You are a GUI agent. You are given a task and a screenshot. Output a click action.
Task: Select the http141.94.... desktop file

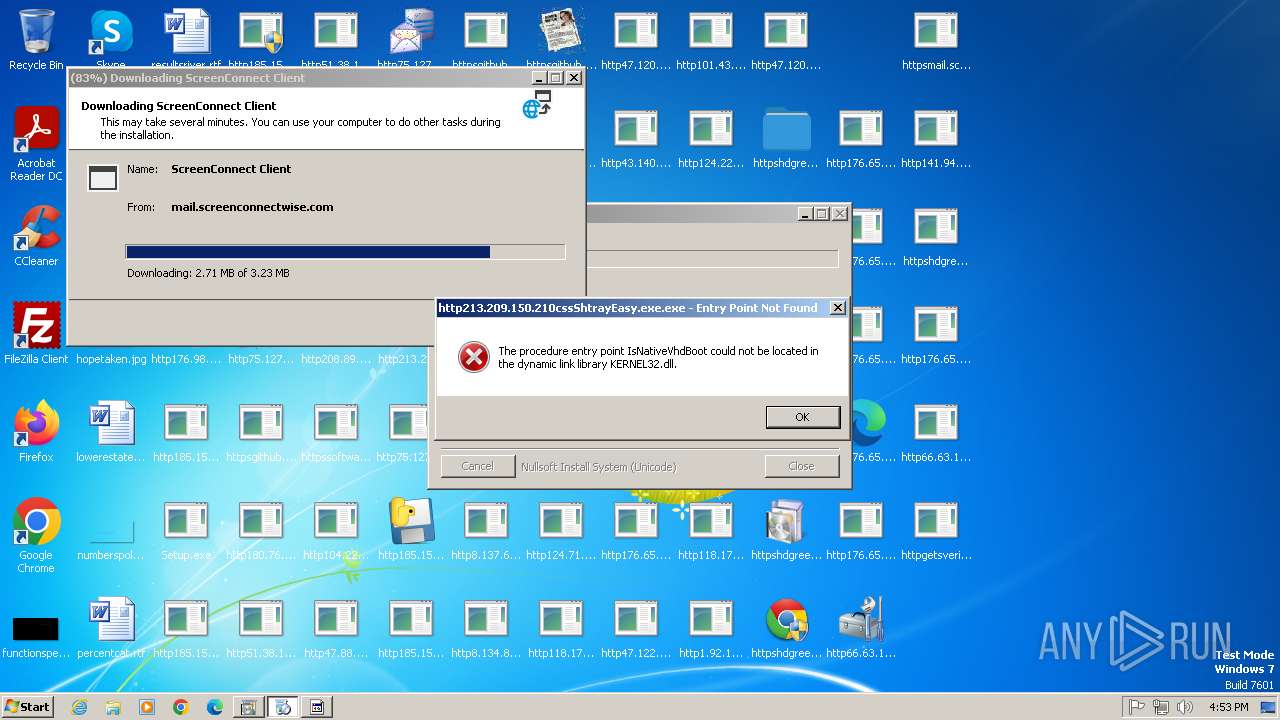(936, 138)
